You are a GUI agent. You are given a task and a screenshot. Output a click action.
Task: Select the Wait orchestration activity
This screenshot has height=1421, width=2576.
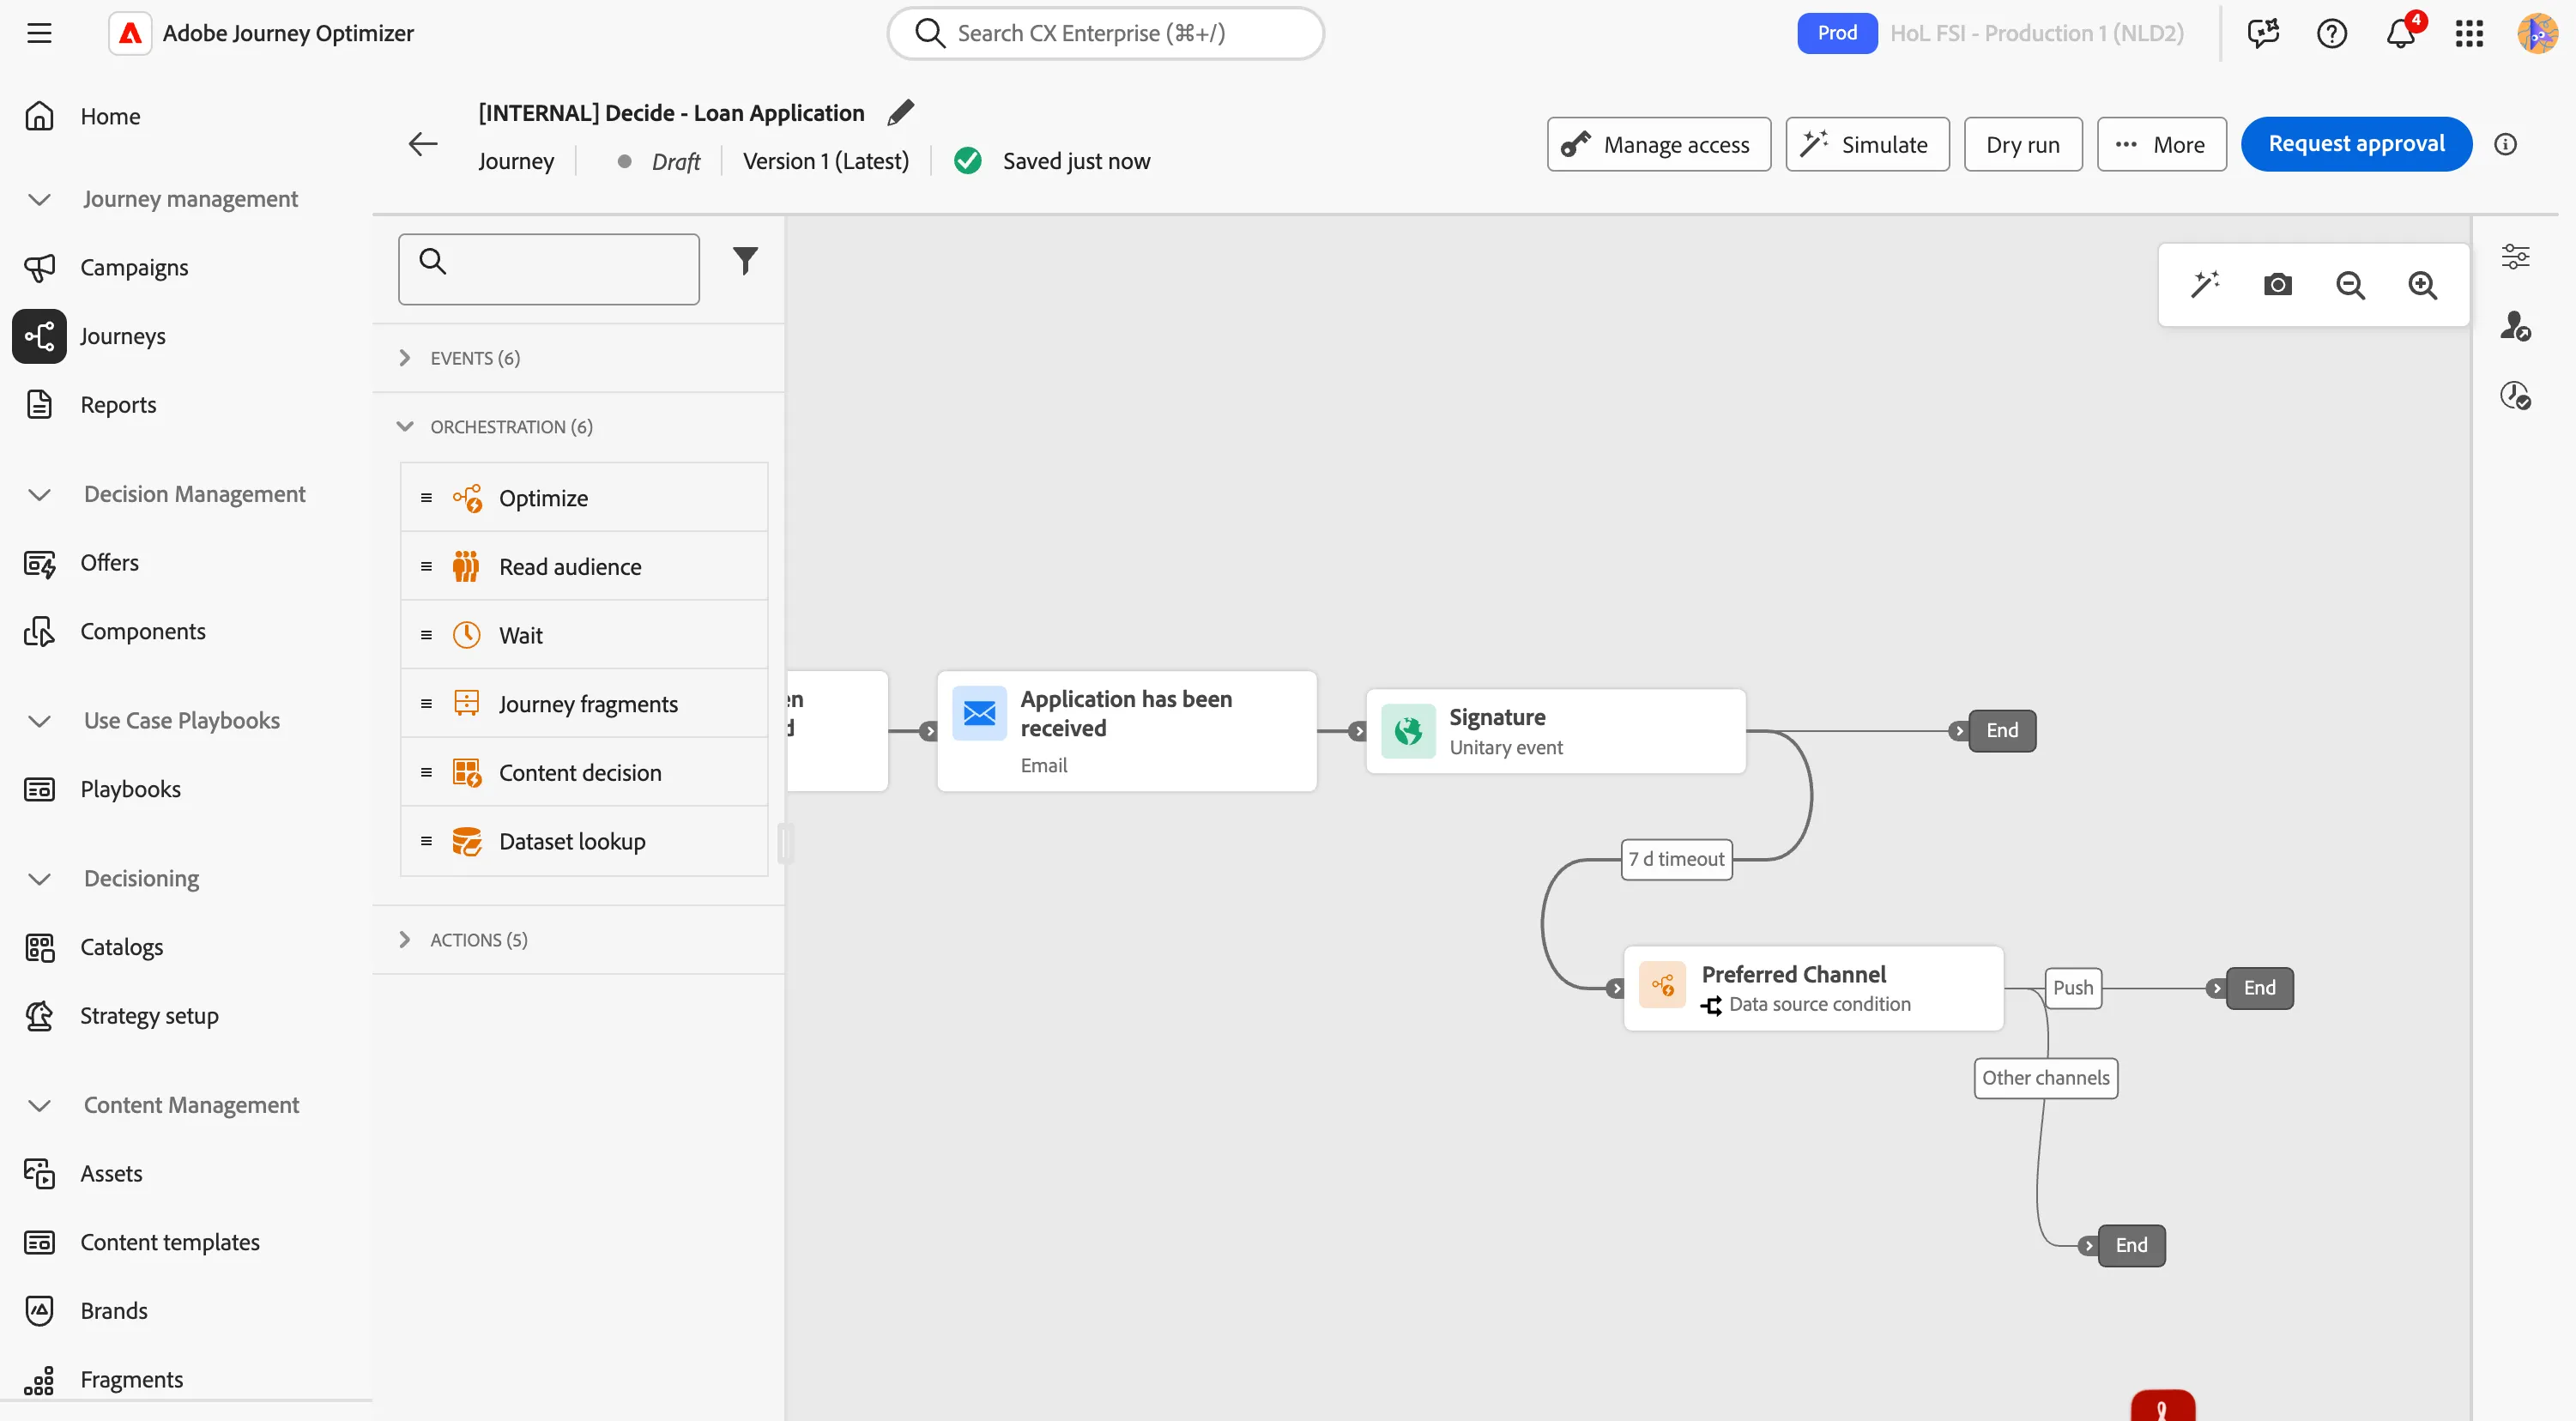584,635
